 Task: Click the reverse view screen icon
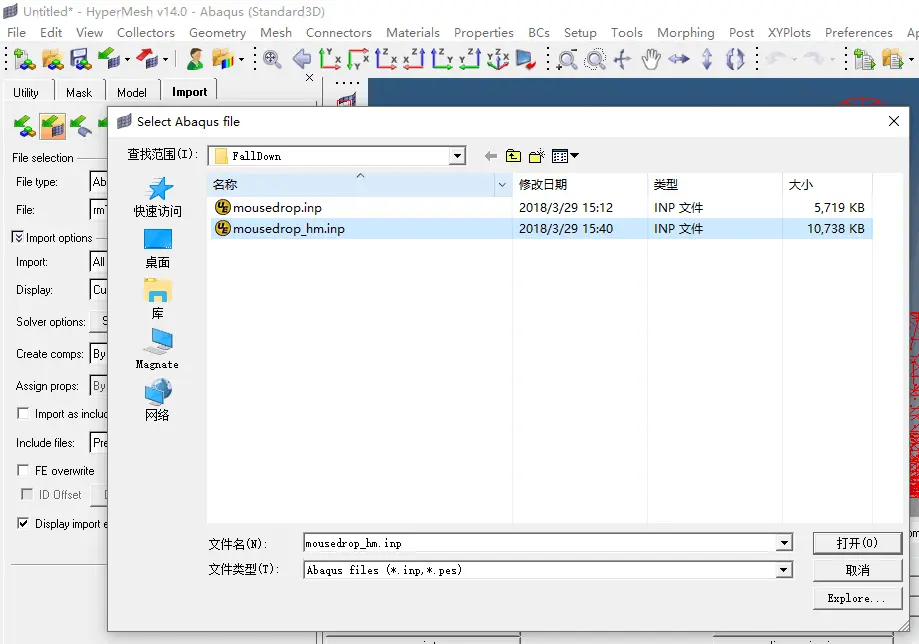525,59
